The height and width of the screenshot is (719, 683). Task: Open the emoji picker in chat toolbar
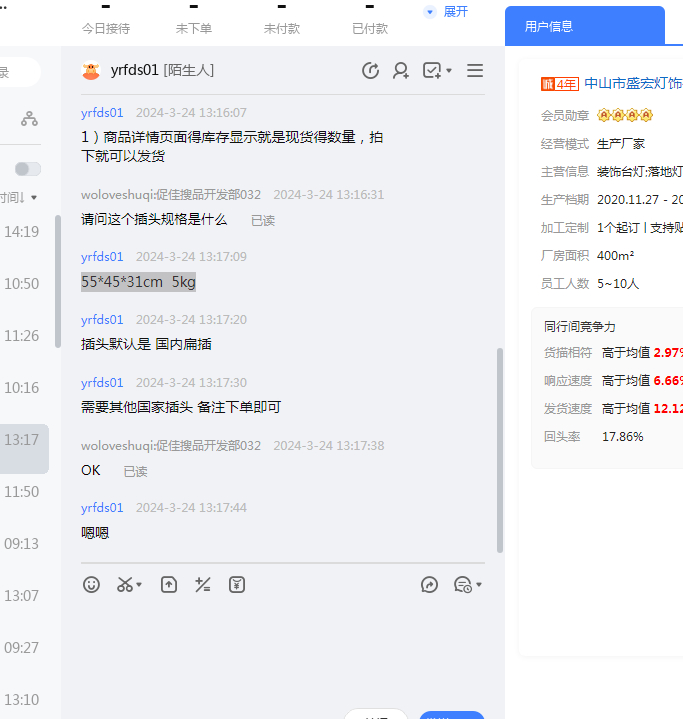[x=92, y=585]
